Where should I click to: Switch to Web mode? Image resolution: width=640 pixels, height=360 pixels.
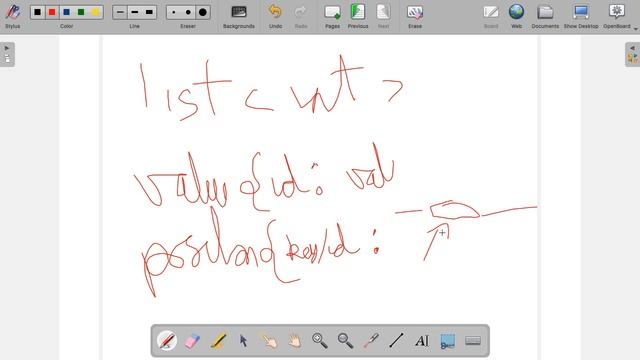point(516,16)
